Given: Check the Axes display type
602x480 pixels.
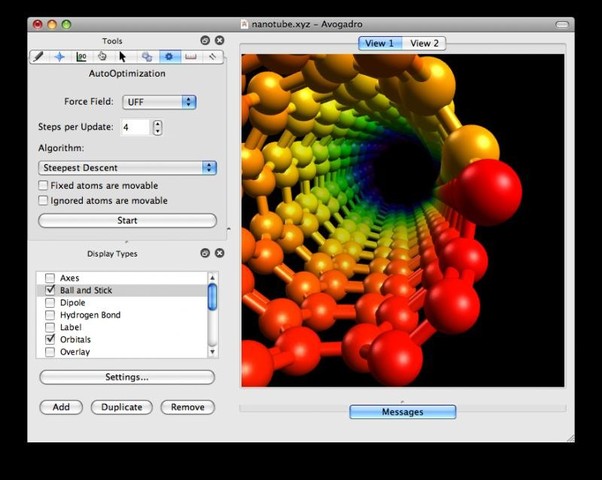Looking at the screenshot, I should tap(50, 278).
